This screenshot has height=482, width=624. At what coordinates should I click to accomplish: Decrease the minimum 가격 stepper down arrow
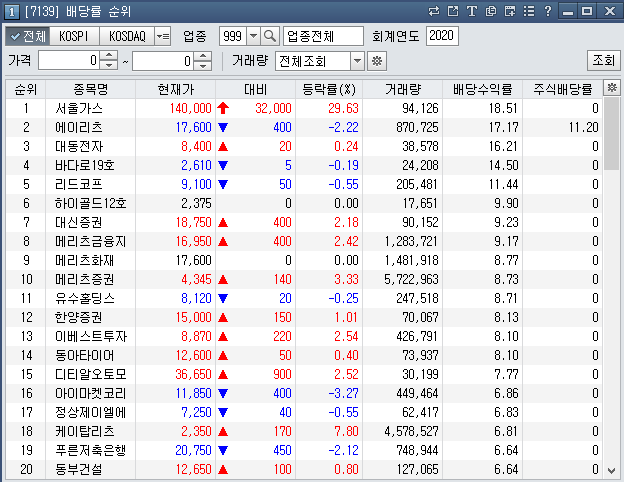coord(109,65)
